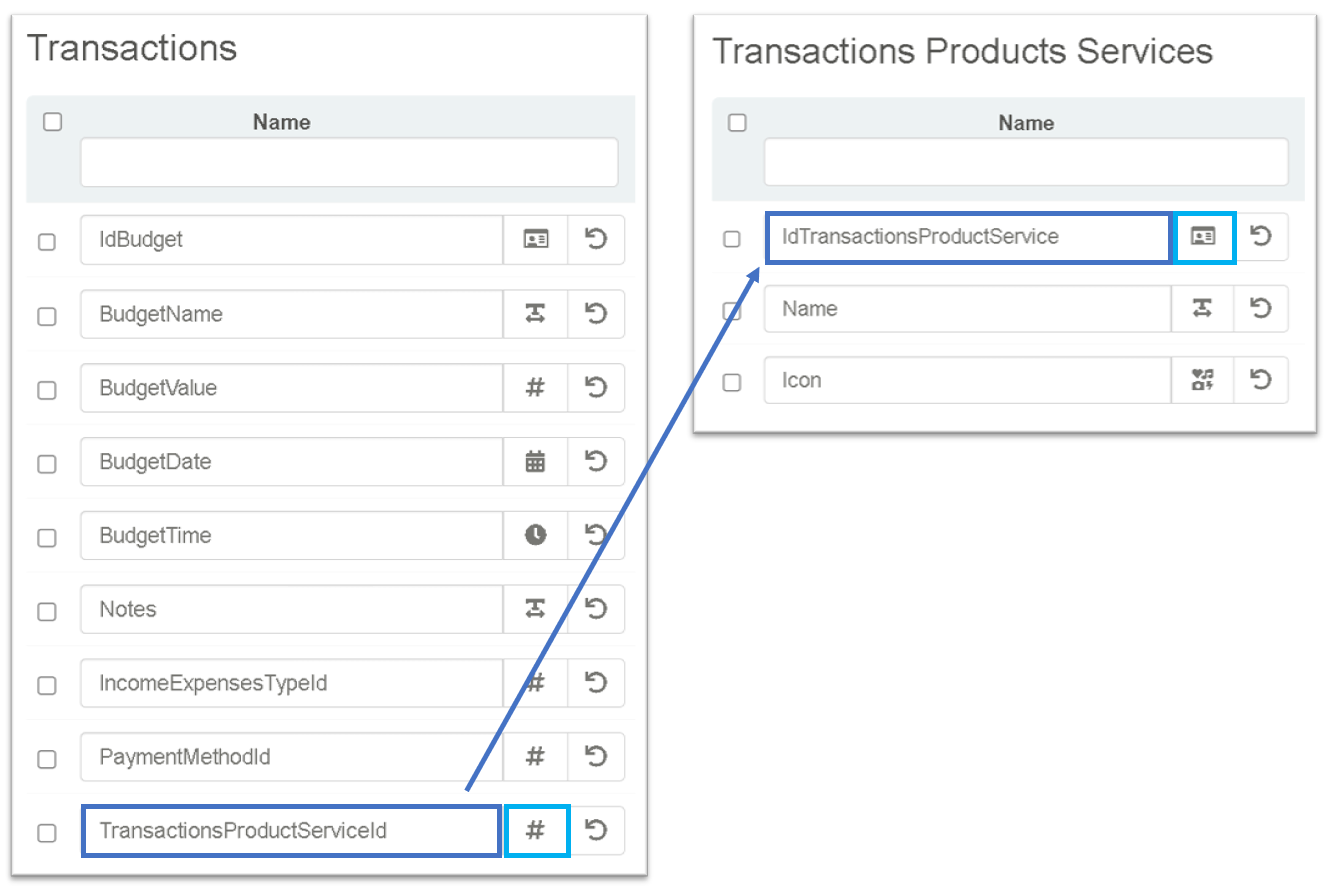Select the TransactionsProductServiceId text field
Viewport: 1329px width, 889px height.
pos(290,831)
